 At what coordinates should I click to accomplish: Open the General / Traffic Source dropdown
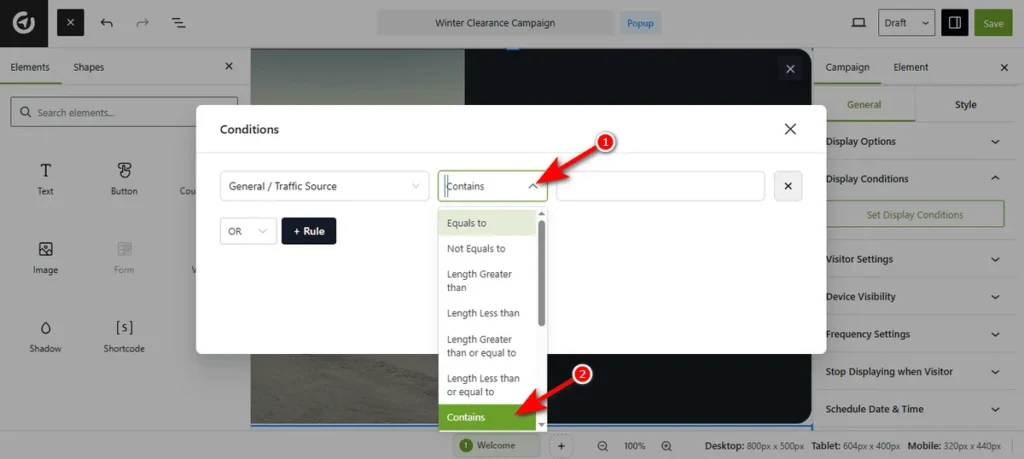pyautogui.click(x=325, y=186)
